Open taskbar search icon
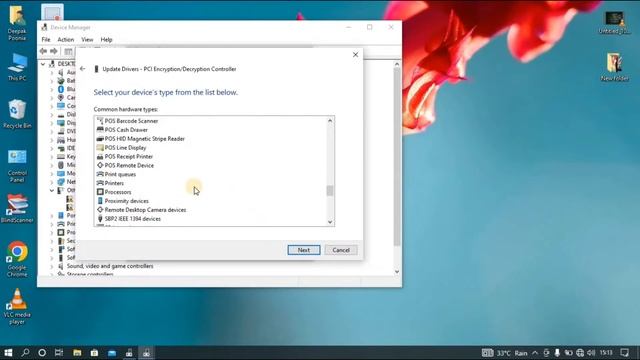Screen dimensions: 640x360 (x=25, y=353)
